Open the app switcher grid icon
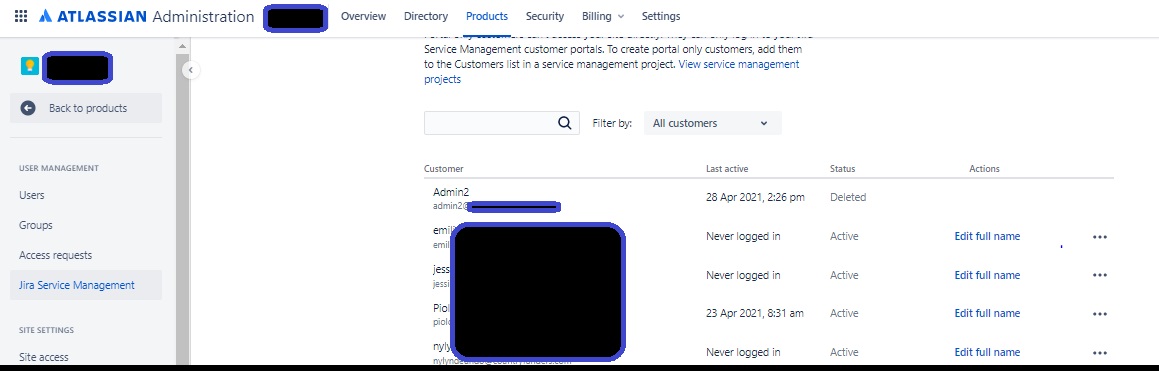Screen dimensions: 1159x371 [21, 16]
